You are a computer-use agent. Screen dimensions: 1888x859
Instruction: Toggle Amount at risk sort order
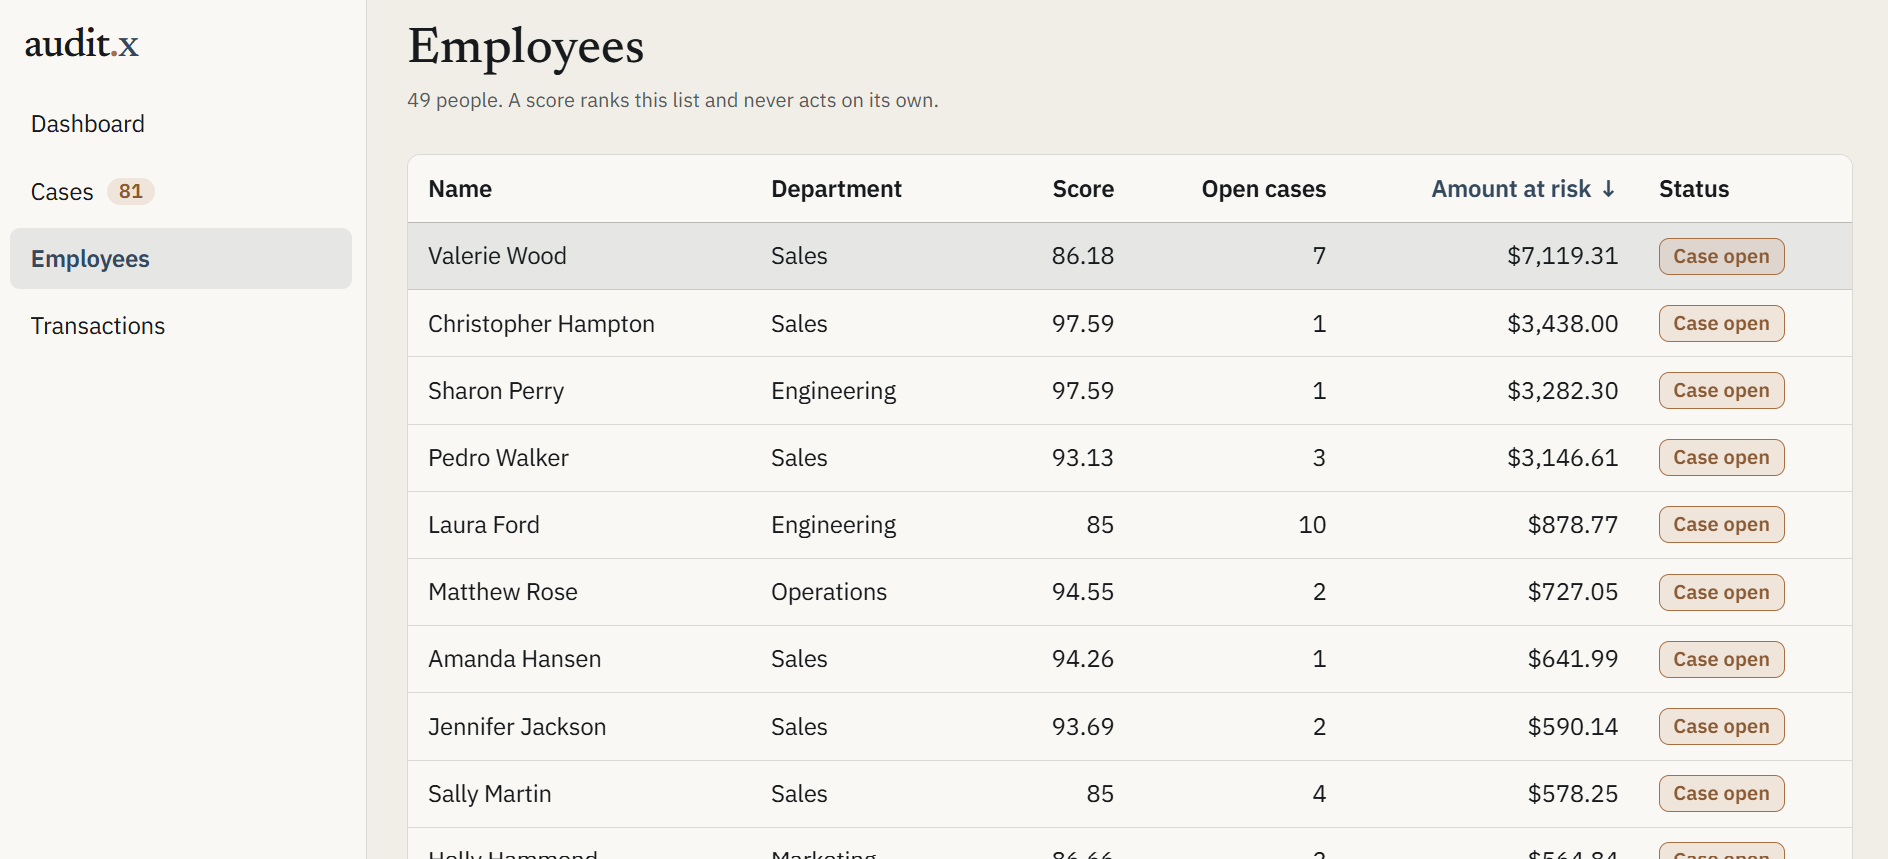click(x=1524, y=189)
